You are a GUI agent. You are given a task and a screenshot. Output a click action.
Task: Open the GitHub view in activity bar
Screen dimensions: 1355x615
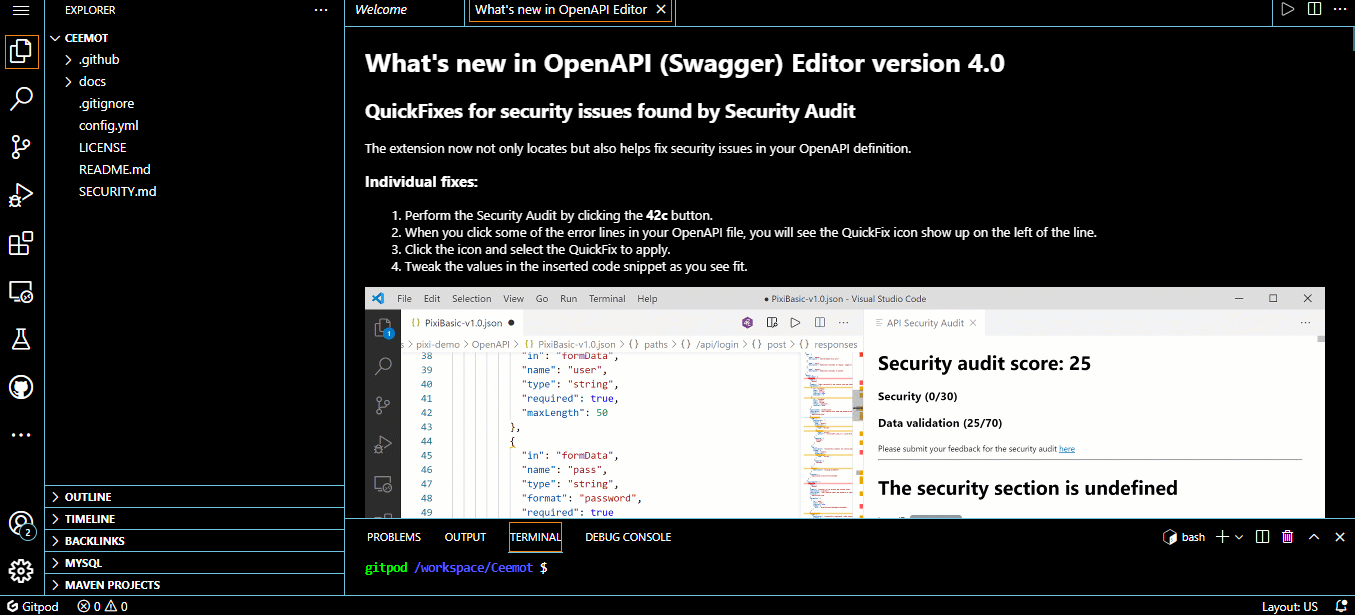coord(21,387)
